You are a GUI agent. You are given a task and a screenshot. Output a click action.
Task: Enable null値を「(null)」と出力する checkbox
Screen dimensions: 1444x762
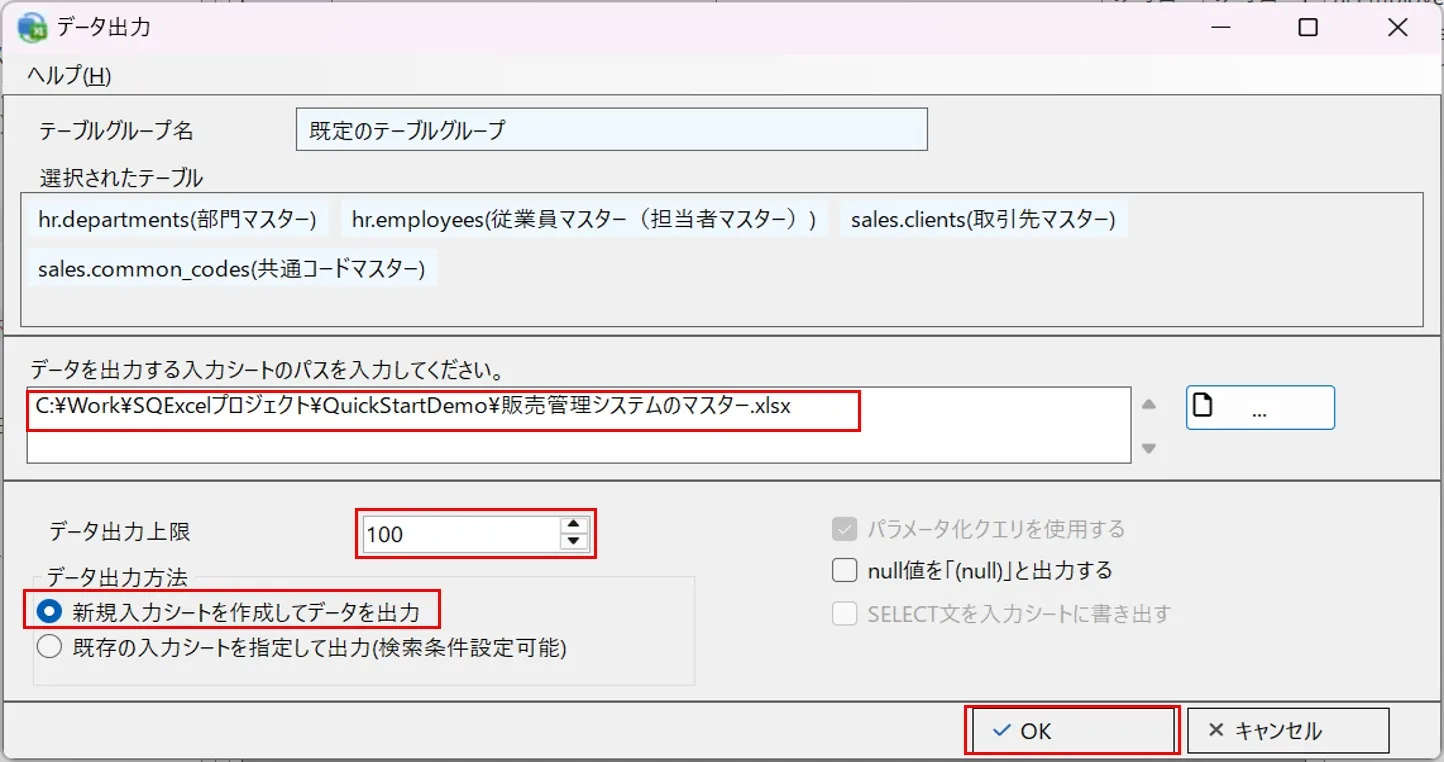845,571
